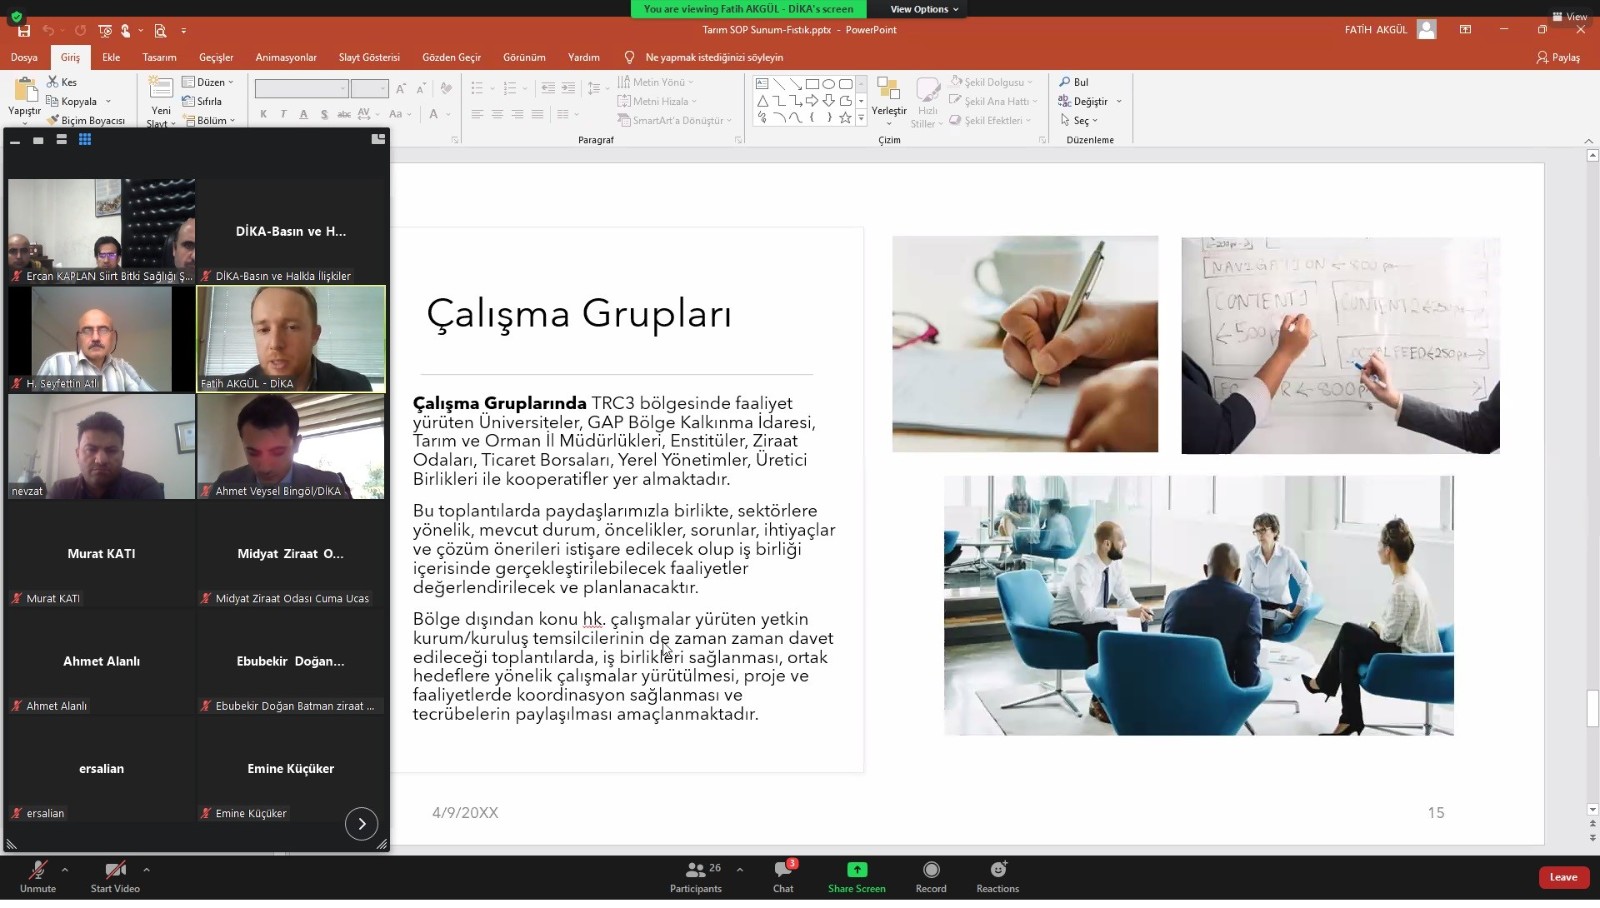
Task: Click the red Leave meeting button
Action: pos(1564,877)
